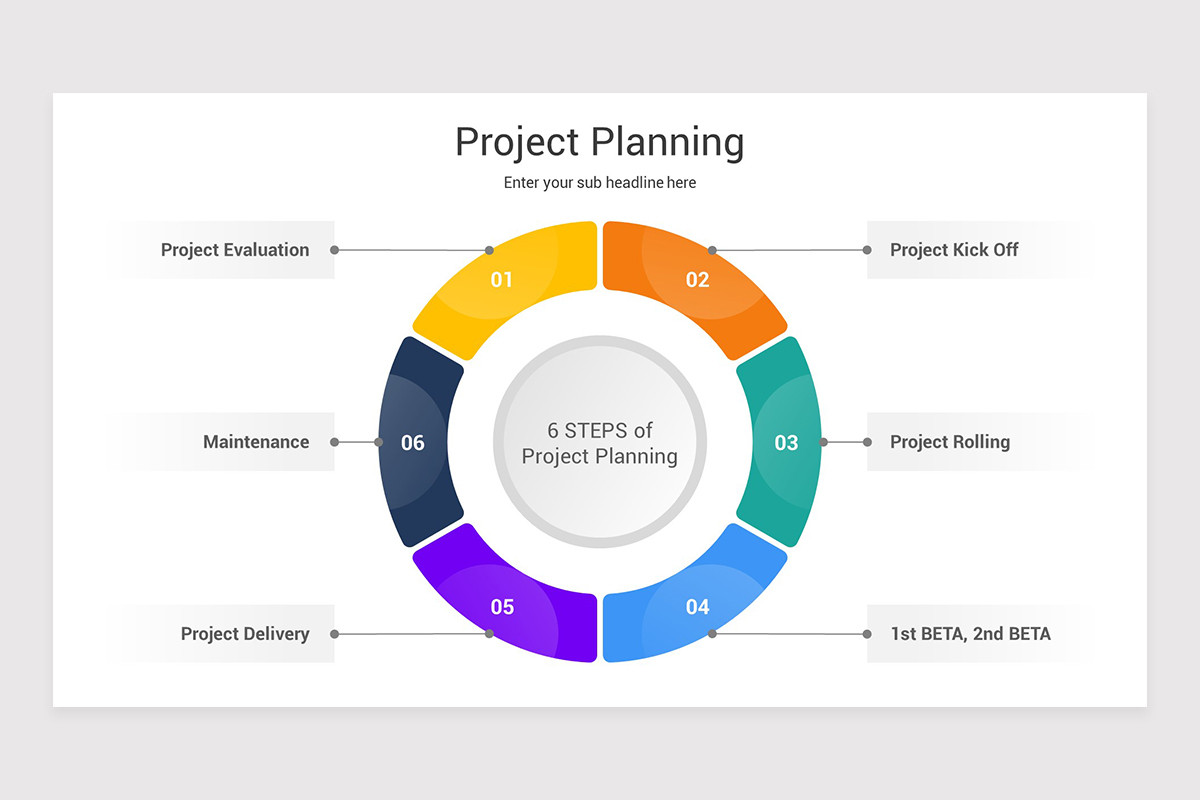Click the center 6 STEPS circle

pos(600,442)
